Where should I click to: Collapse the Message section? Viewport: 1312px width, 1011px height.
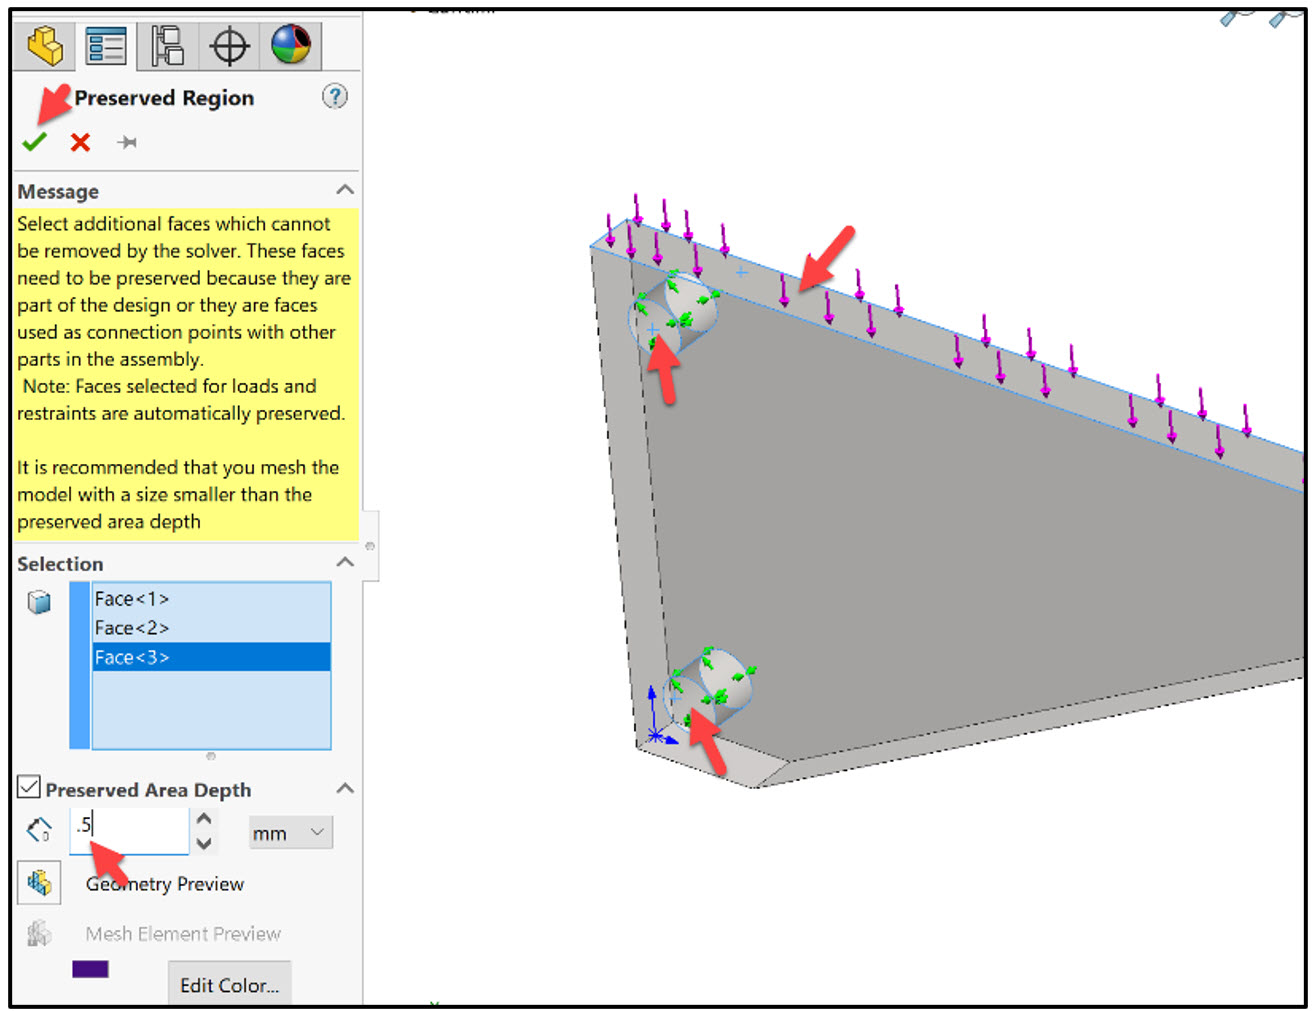[x=344, y=189]
